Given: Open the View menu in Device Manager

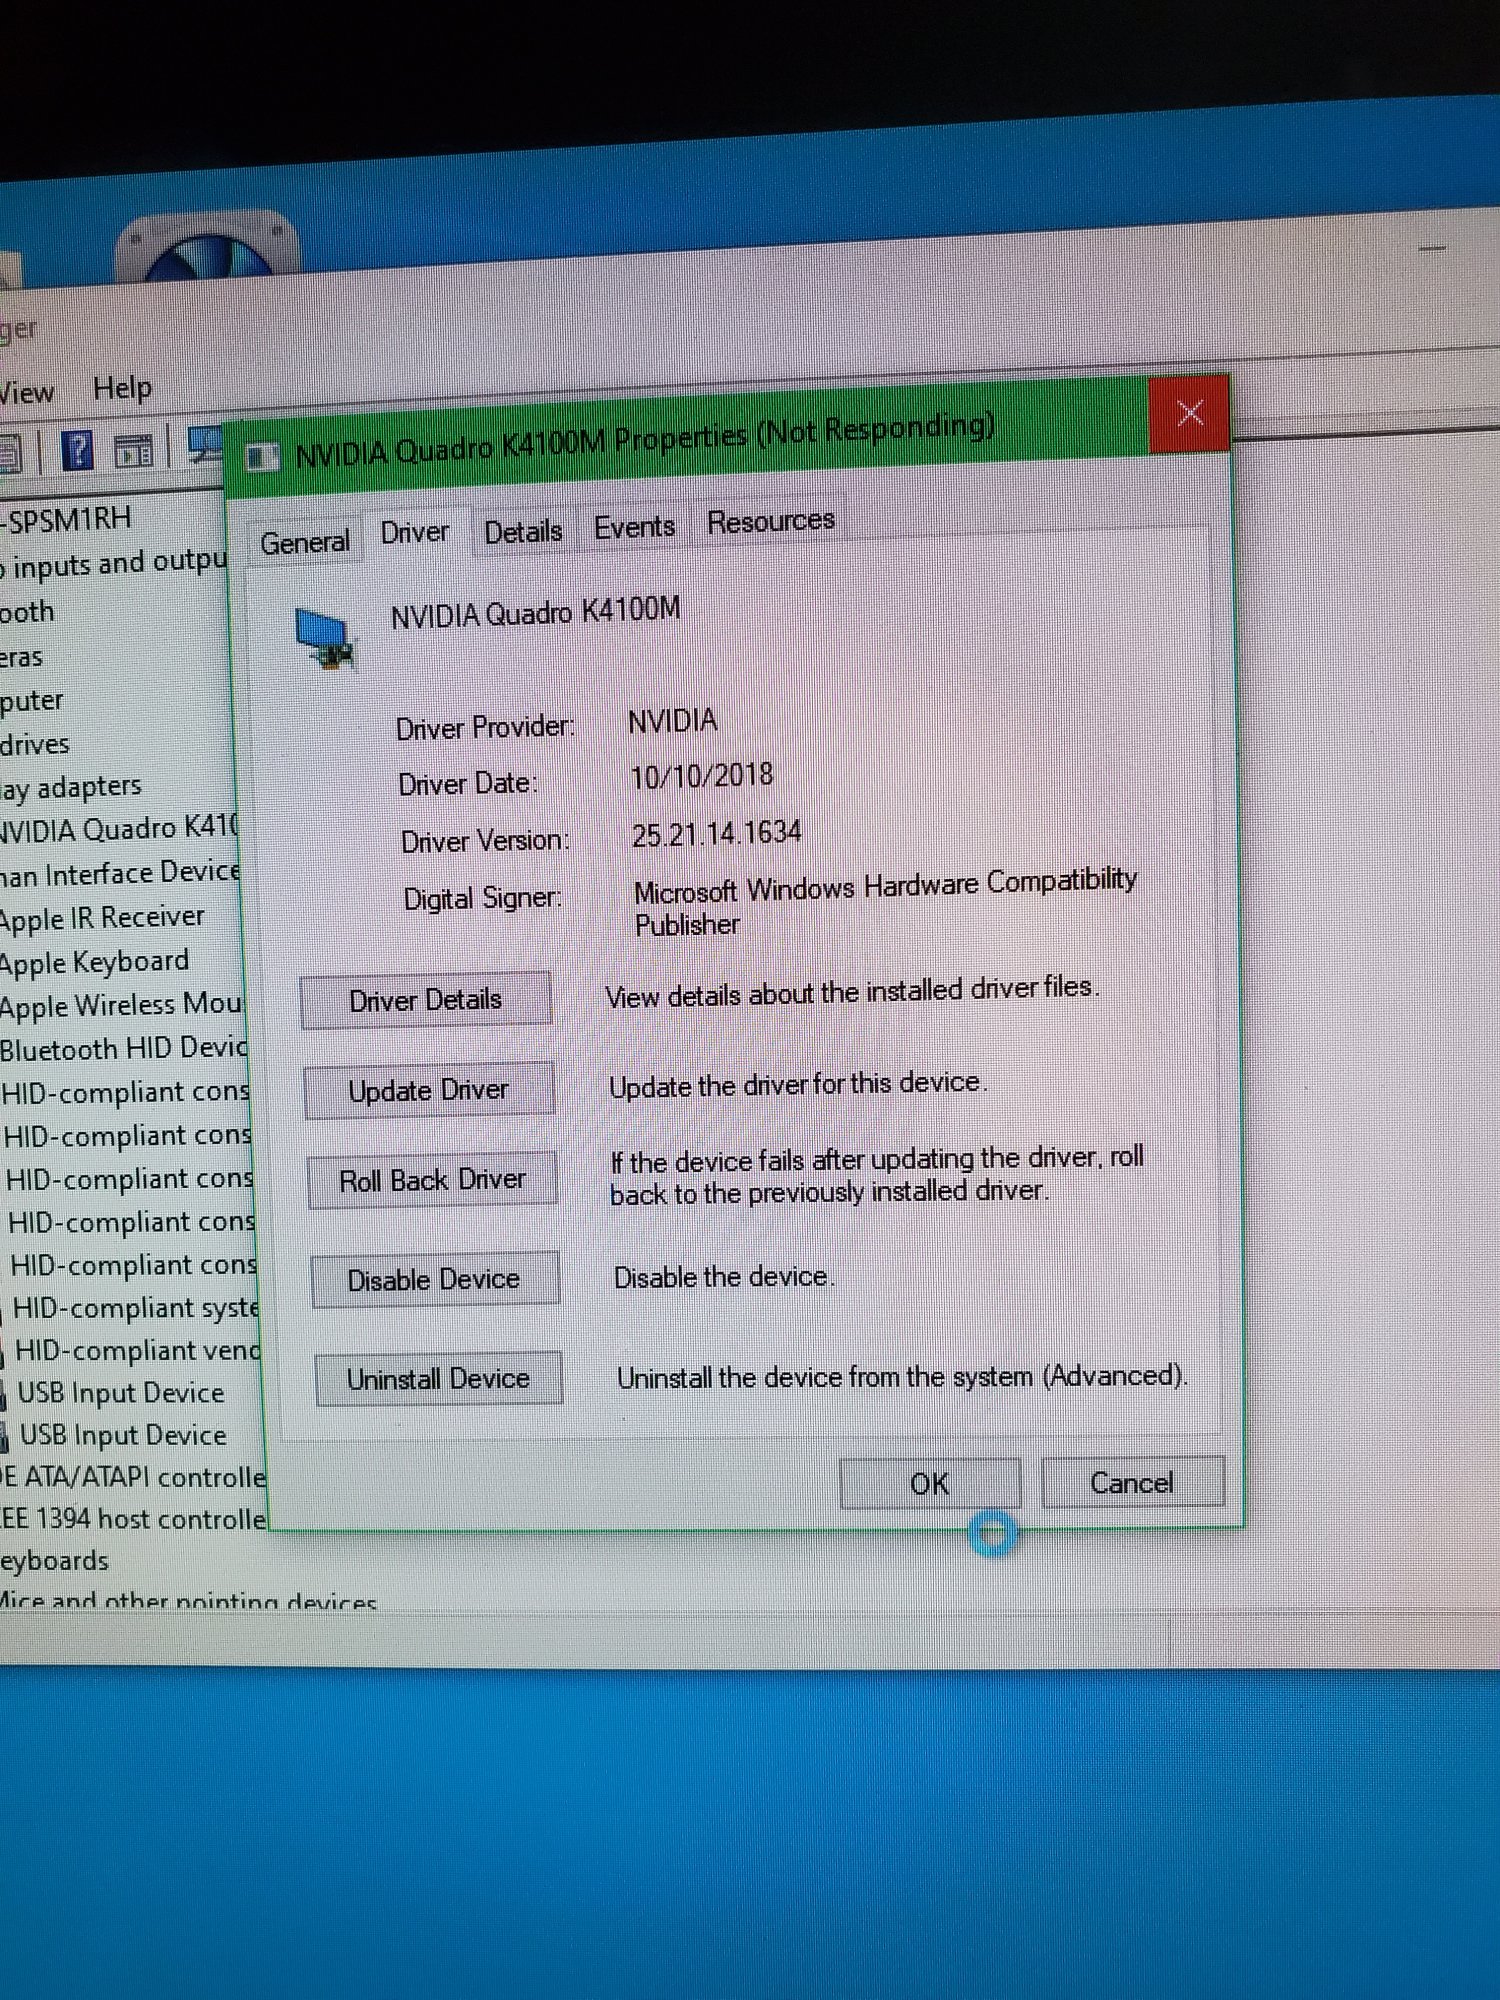Looking at the screenshot, I should [x=27, y=393].
